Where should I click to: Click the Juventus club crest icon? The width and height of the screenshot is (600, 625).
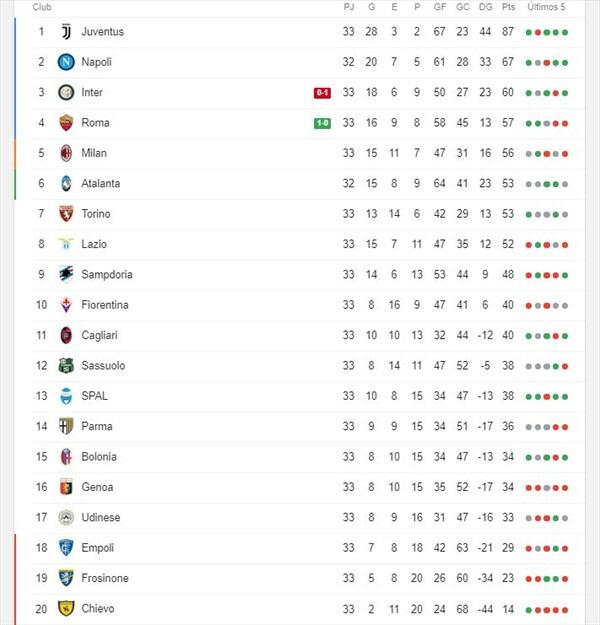coord(66,32)
